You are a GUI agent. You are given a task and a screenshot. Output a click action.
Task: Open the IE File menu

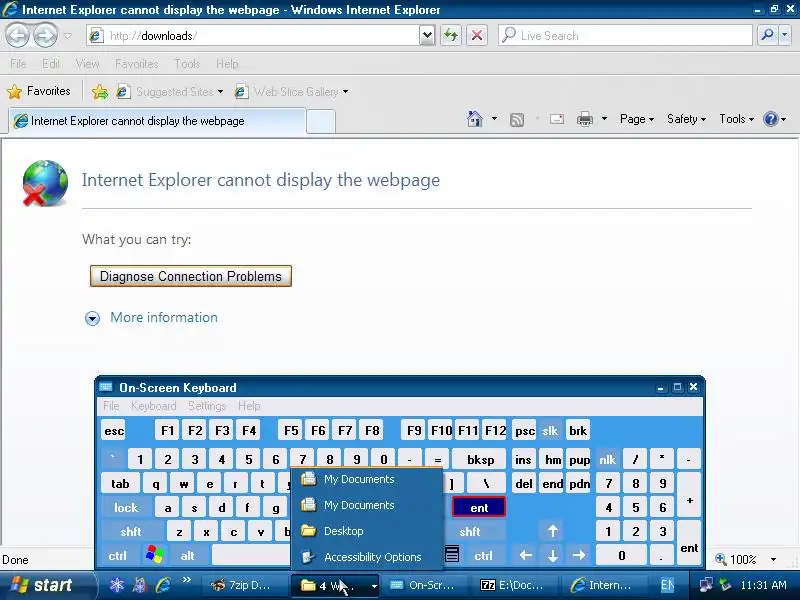pos(18,64)
